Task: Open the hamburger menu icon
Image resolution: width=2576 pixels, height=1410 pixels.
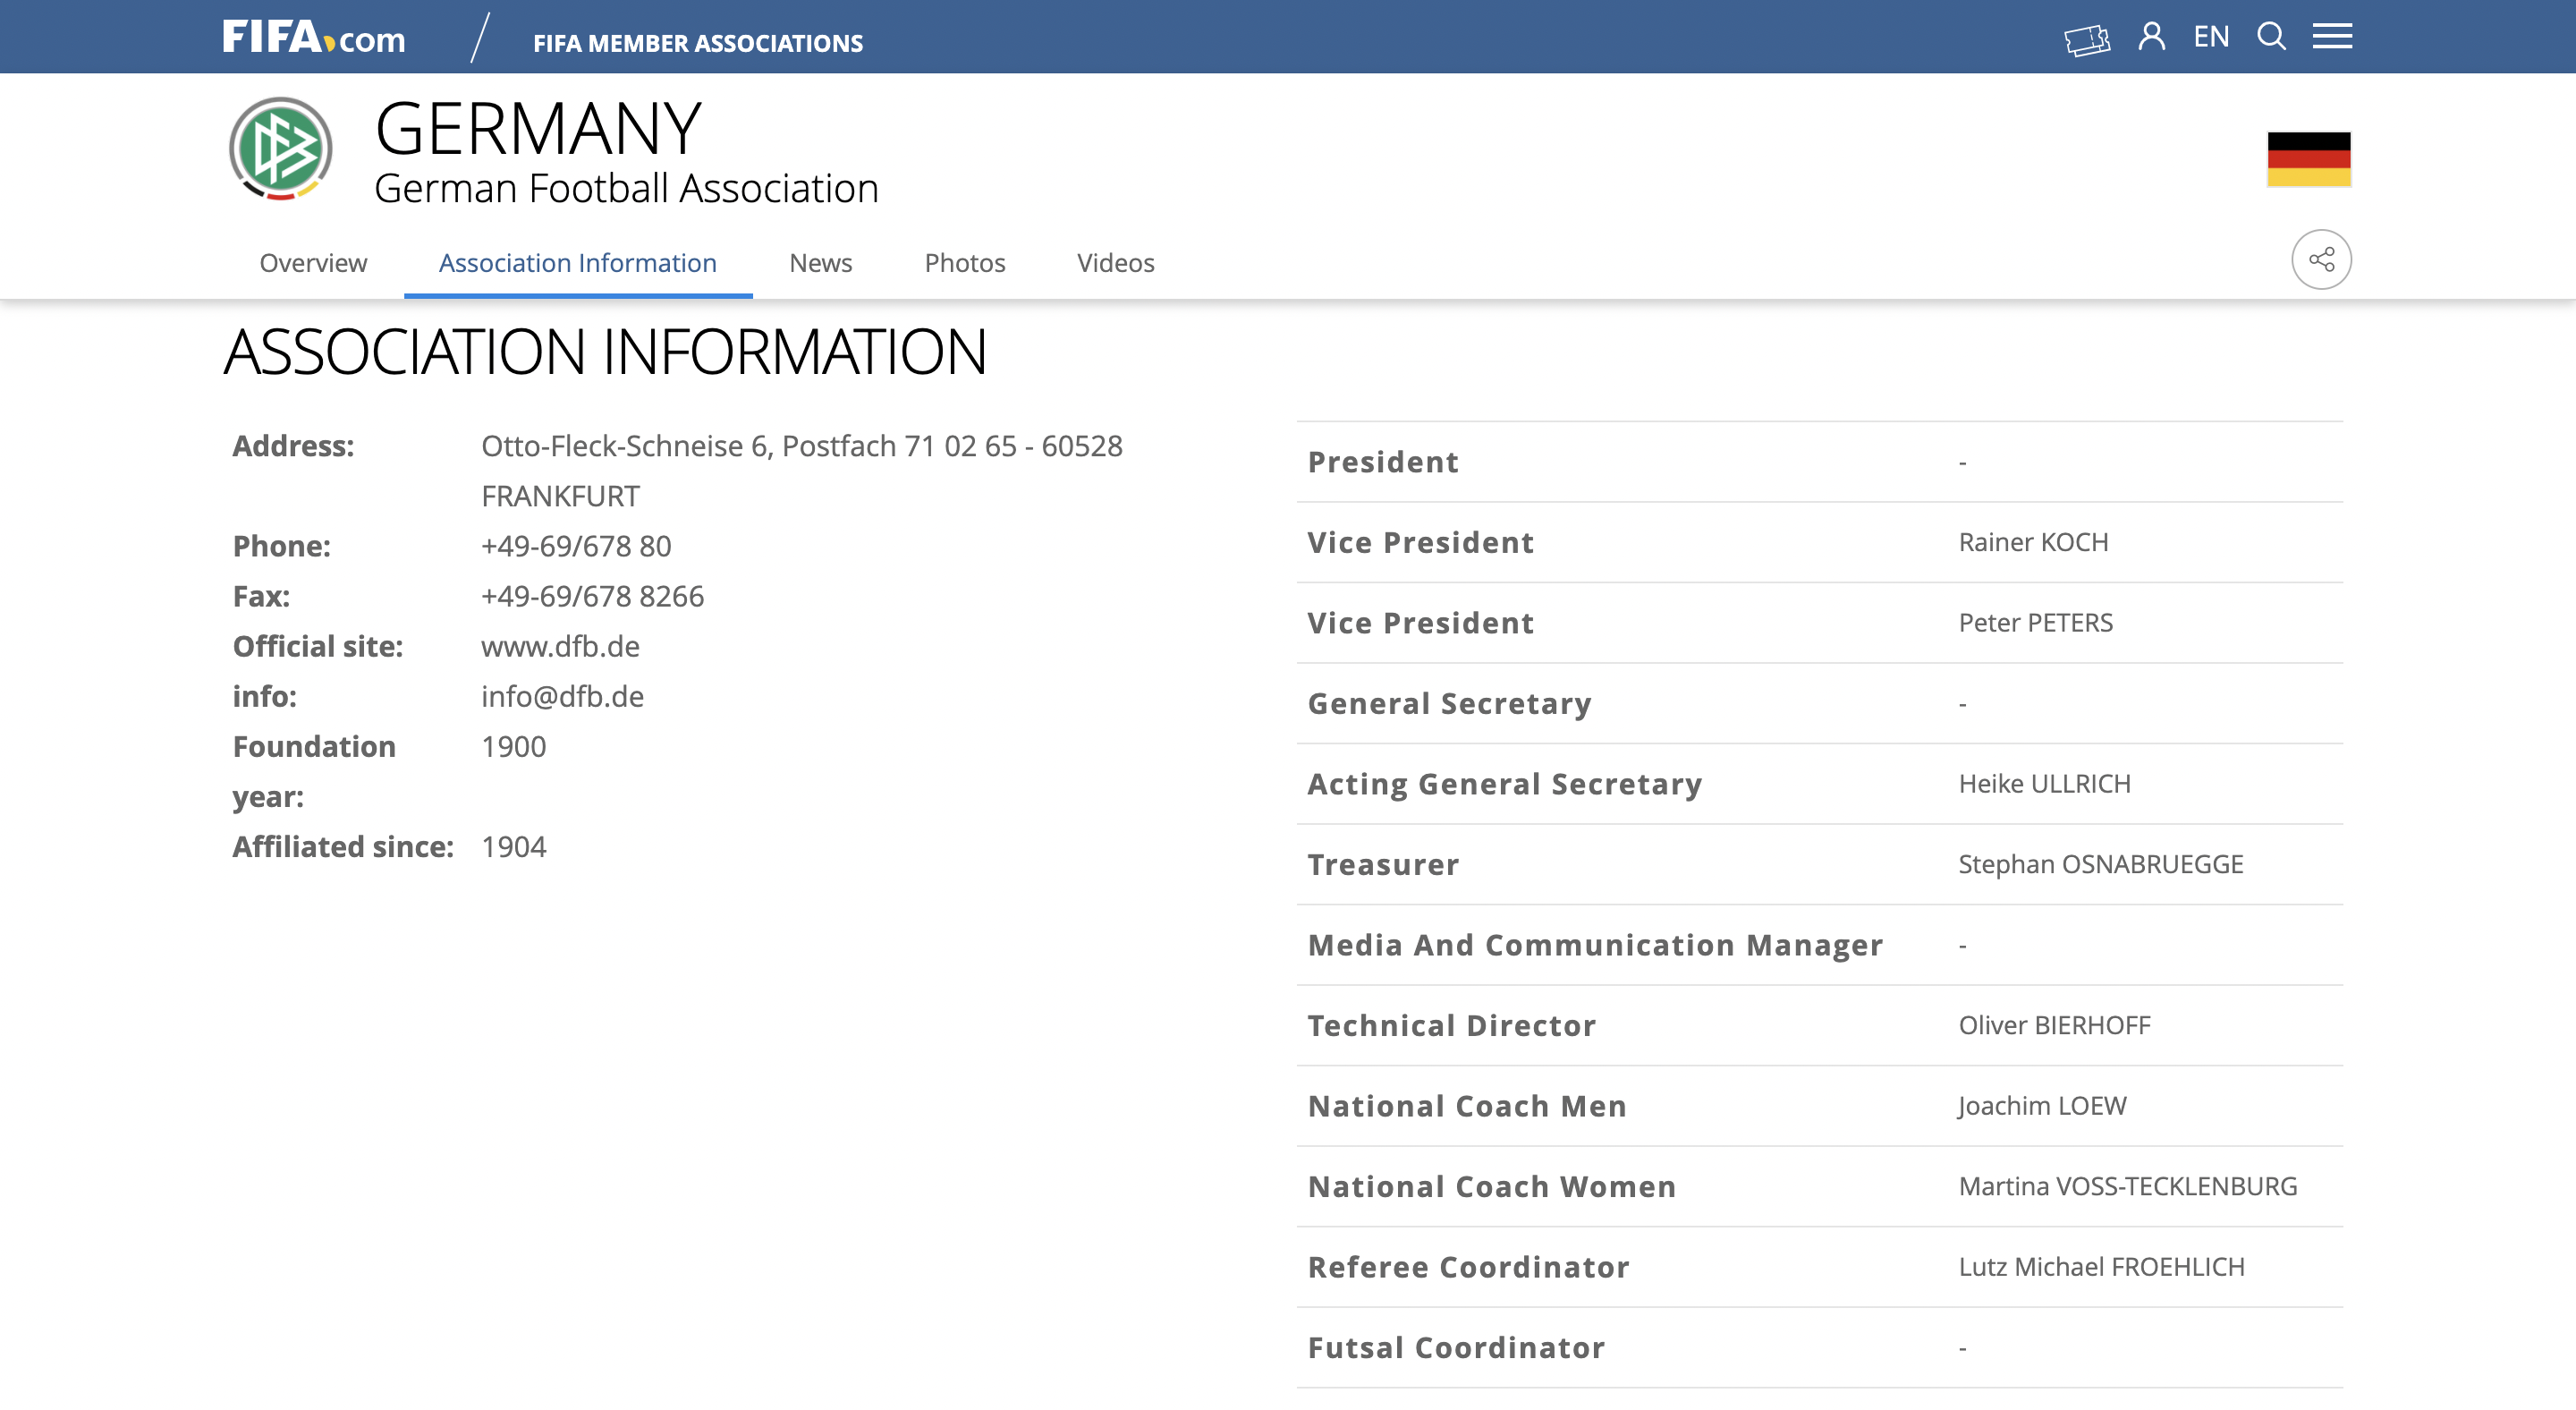Action: (x=2332, y=37)
